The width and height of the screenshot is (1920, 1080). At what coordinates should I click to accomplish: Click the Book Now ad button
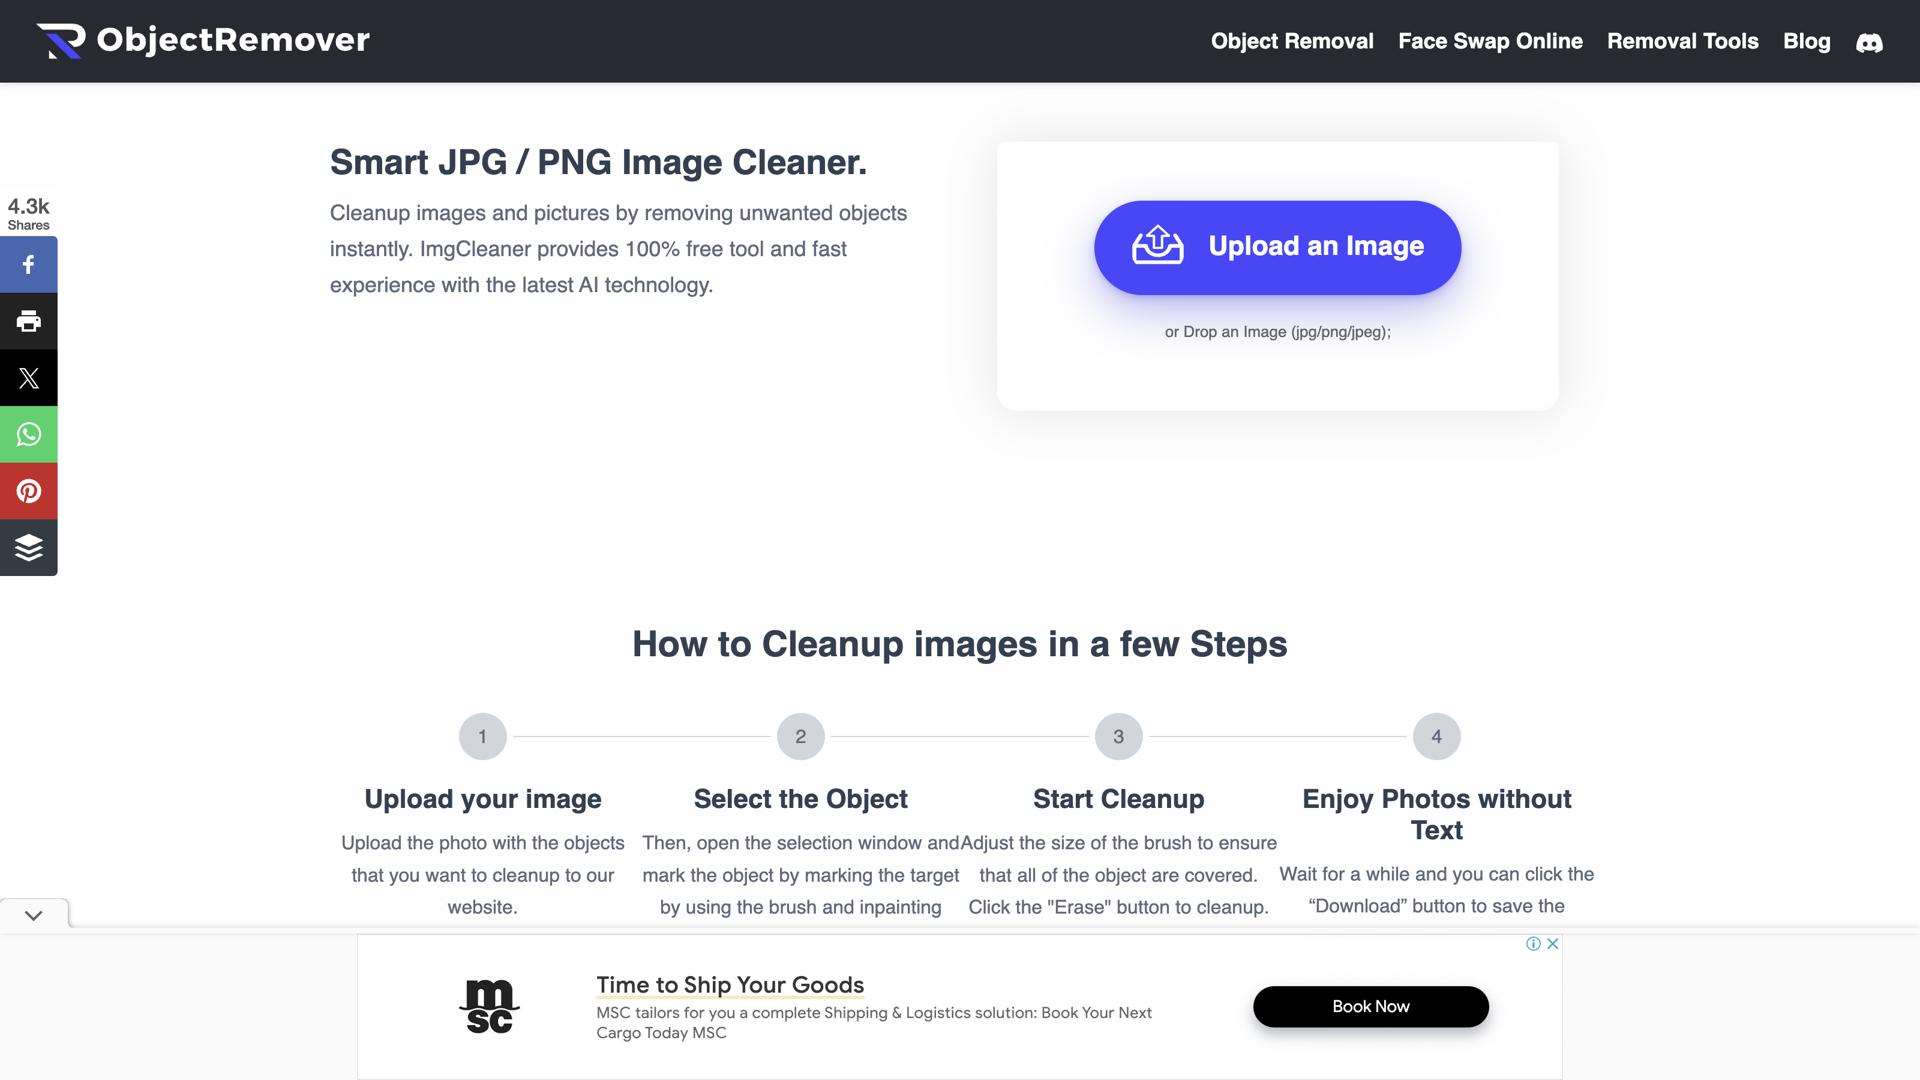pyautogui.click(x=1369, y=1006)
